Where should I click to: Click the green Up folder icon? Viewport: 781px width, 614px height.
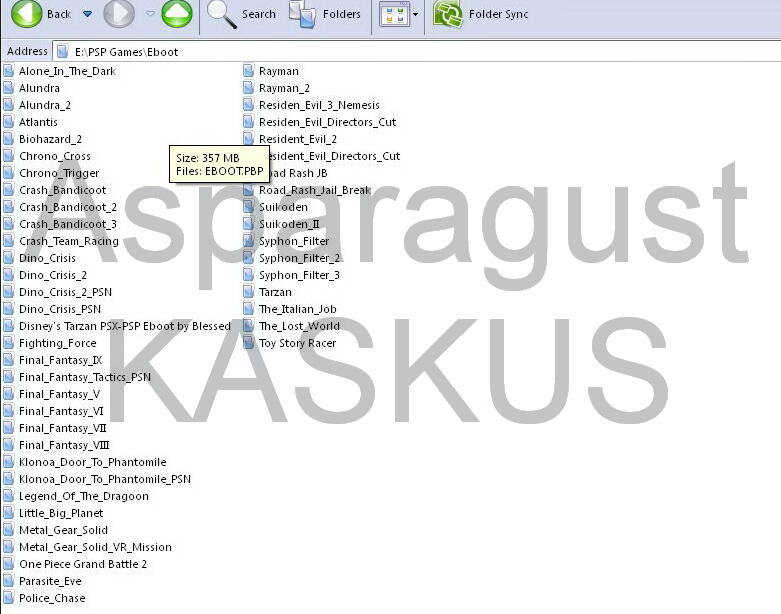[177, 13]
